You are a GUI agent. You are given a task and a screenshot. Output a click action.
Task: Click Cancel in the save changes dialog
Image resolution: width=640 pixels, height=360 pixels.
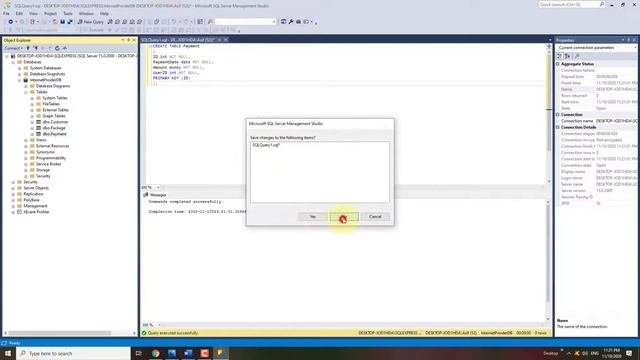coord(375,217)
